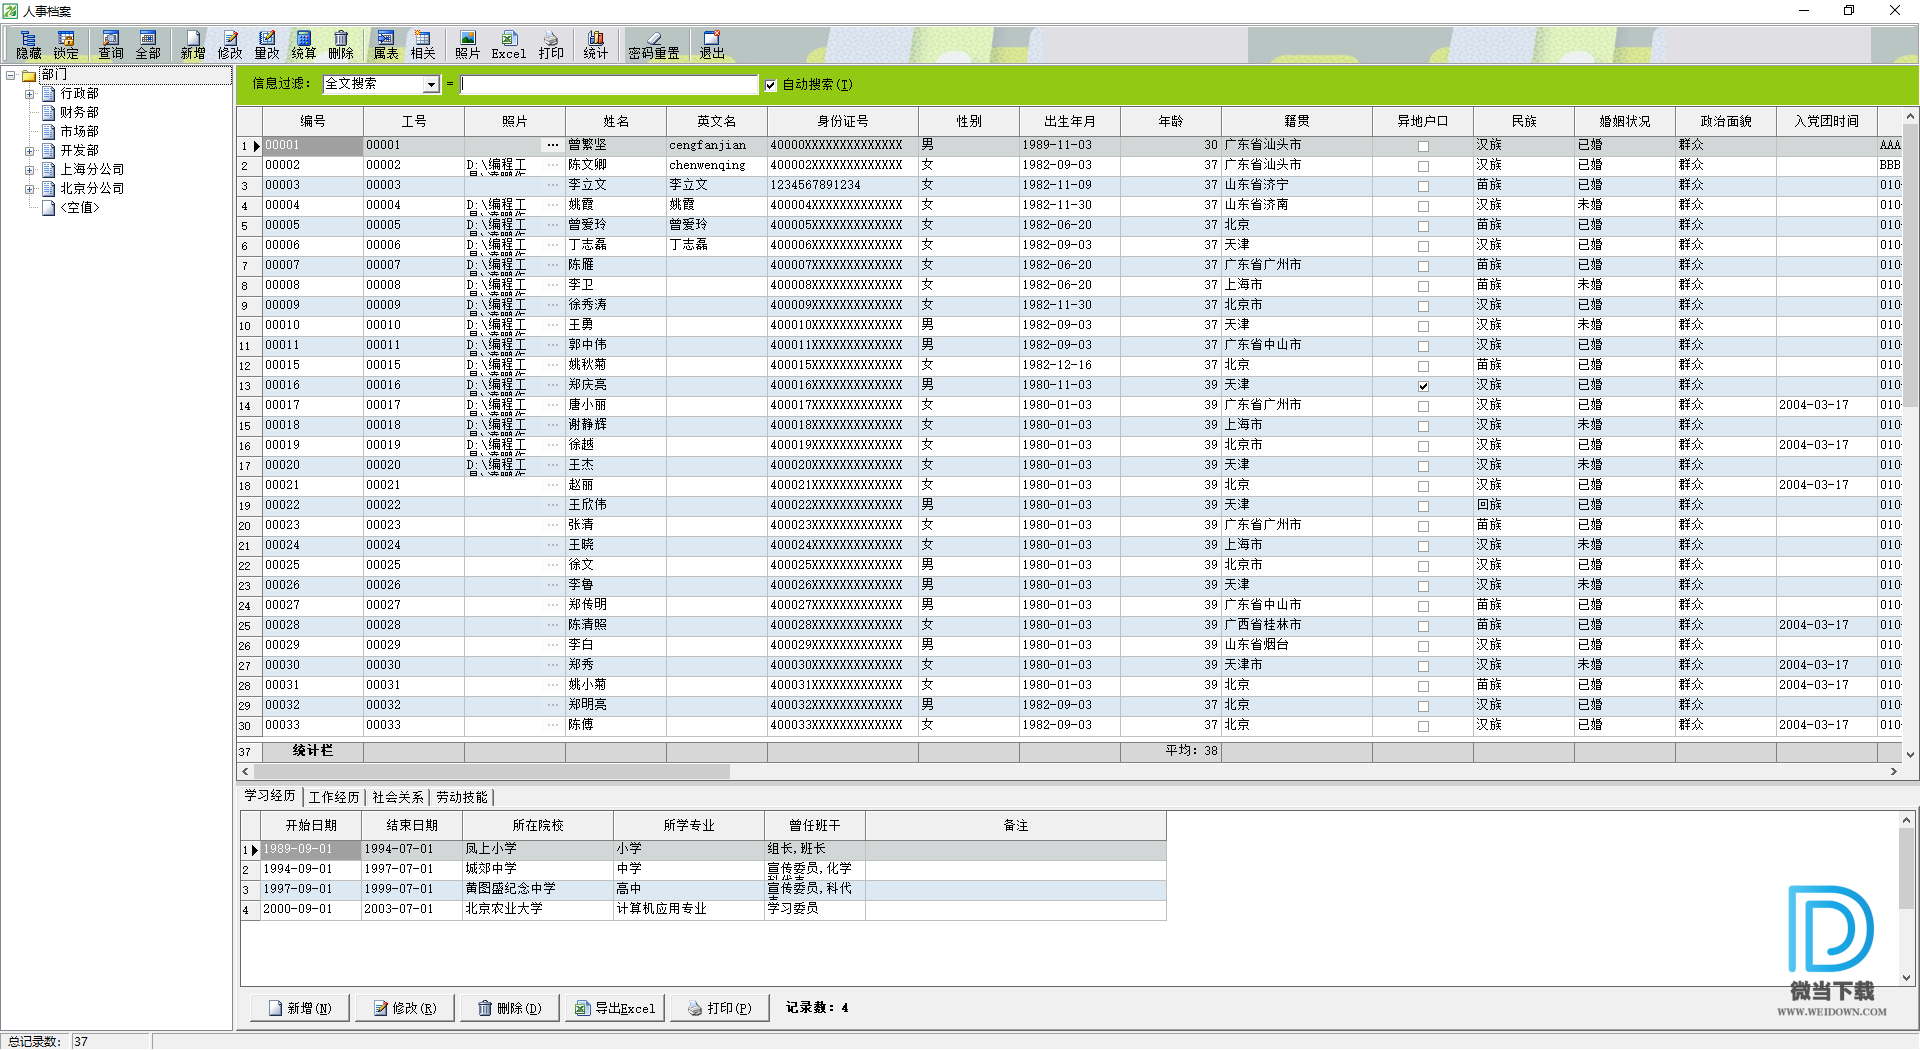1920x1050 pixels.
Task: Expand the 开发部 tree node
Action: (30, 151)
